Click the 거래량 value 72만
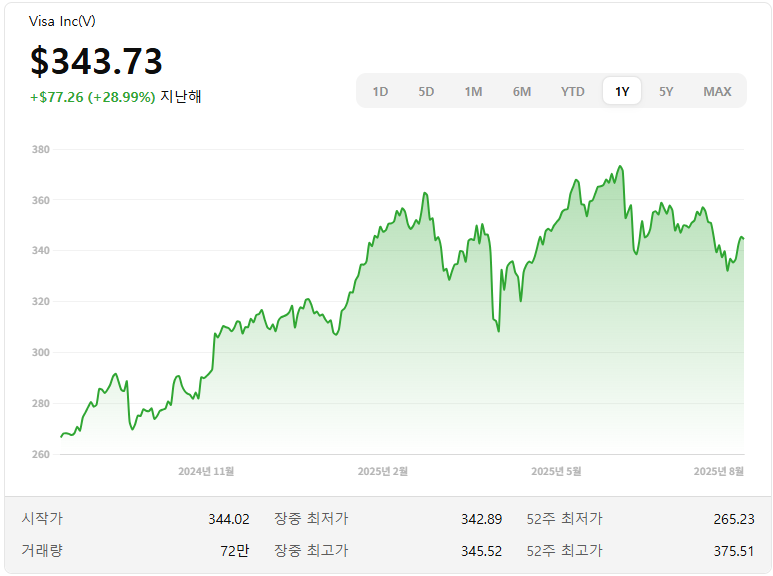The height and width of the screenshot is (576, 773). click(235, 551)
